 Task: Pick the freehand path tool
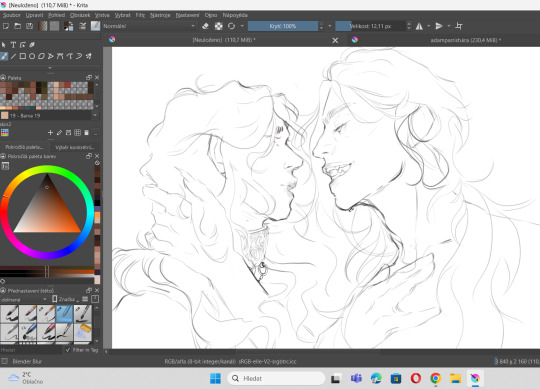70,56
